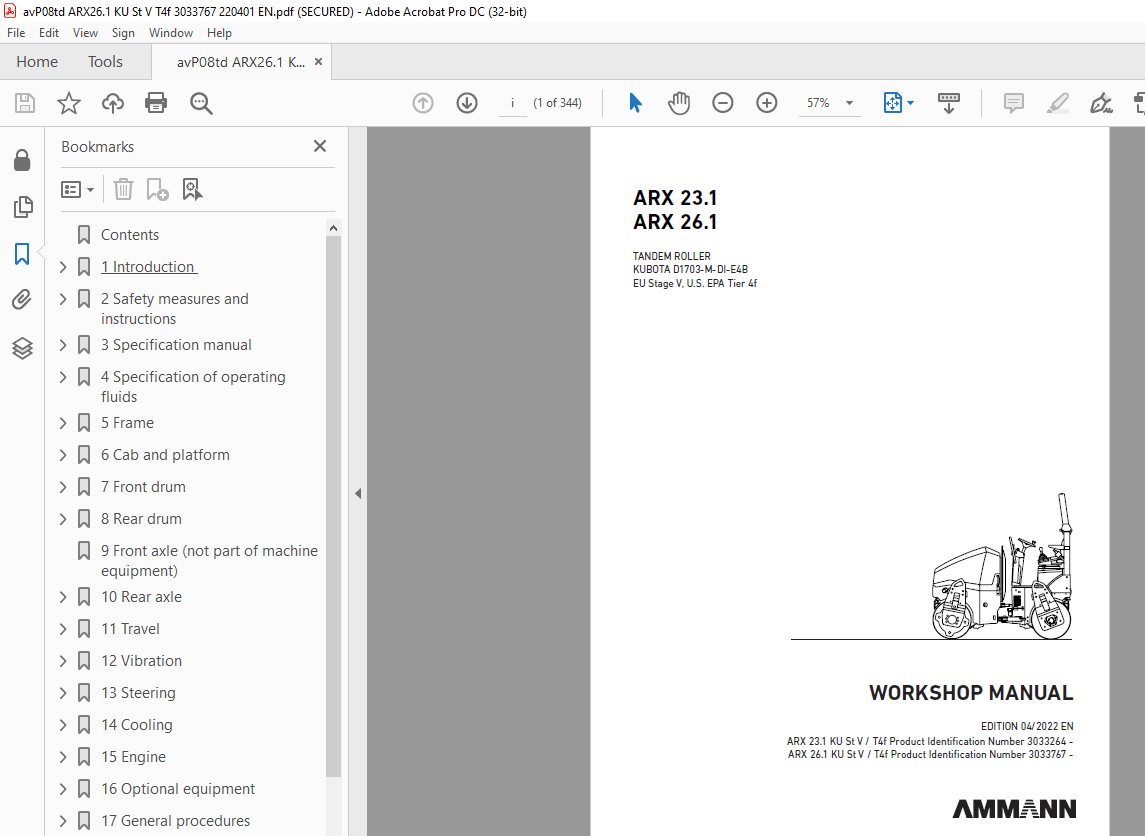The width and height of the screenshot is (1145, 836).
Task: Open the Help menu
Action: point(219,33)
